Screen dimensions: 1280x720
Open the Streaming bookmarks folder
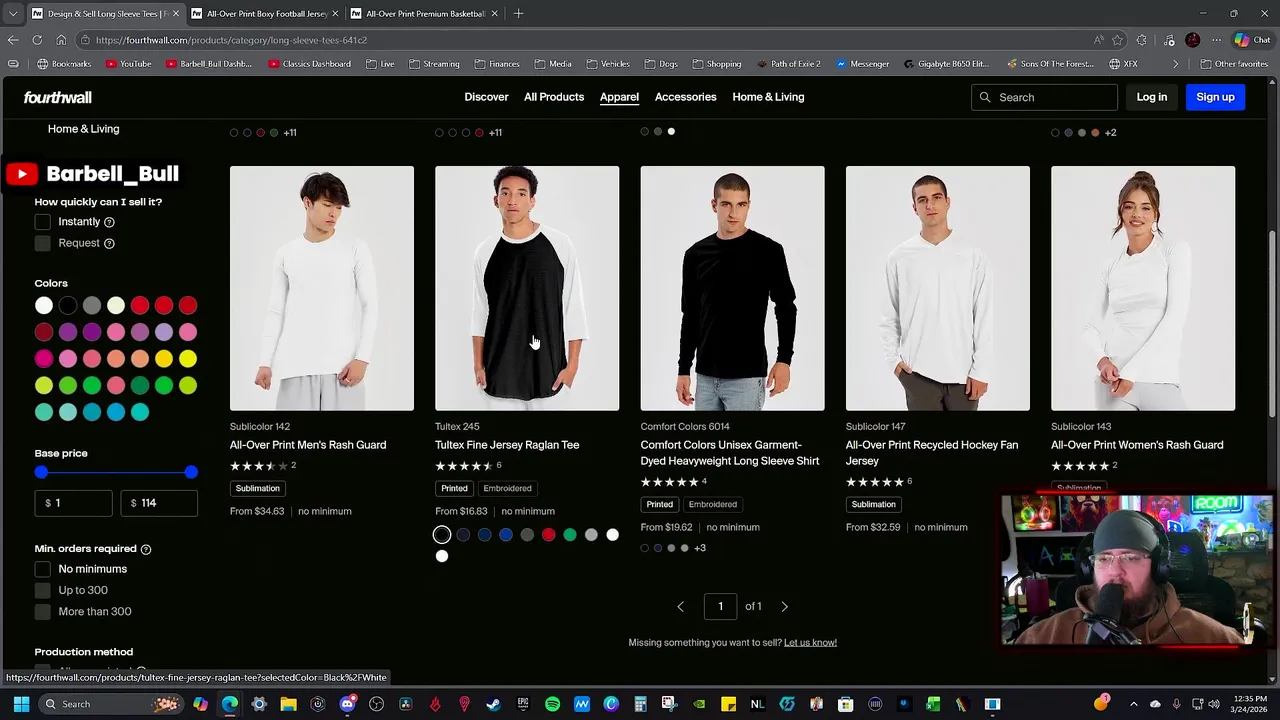pos(434,64)
